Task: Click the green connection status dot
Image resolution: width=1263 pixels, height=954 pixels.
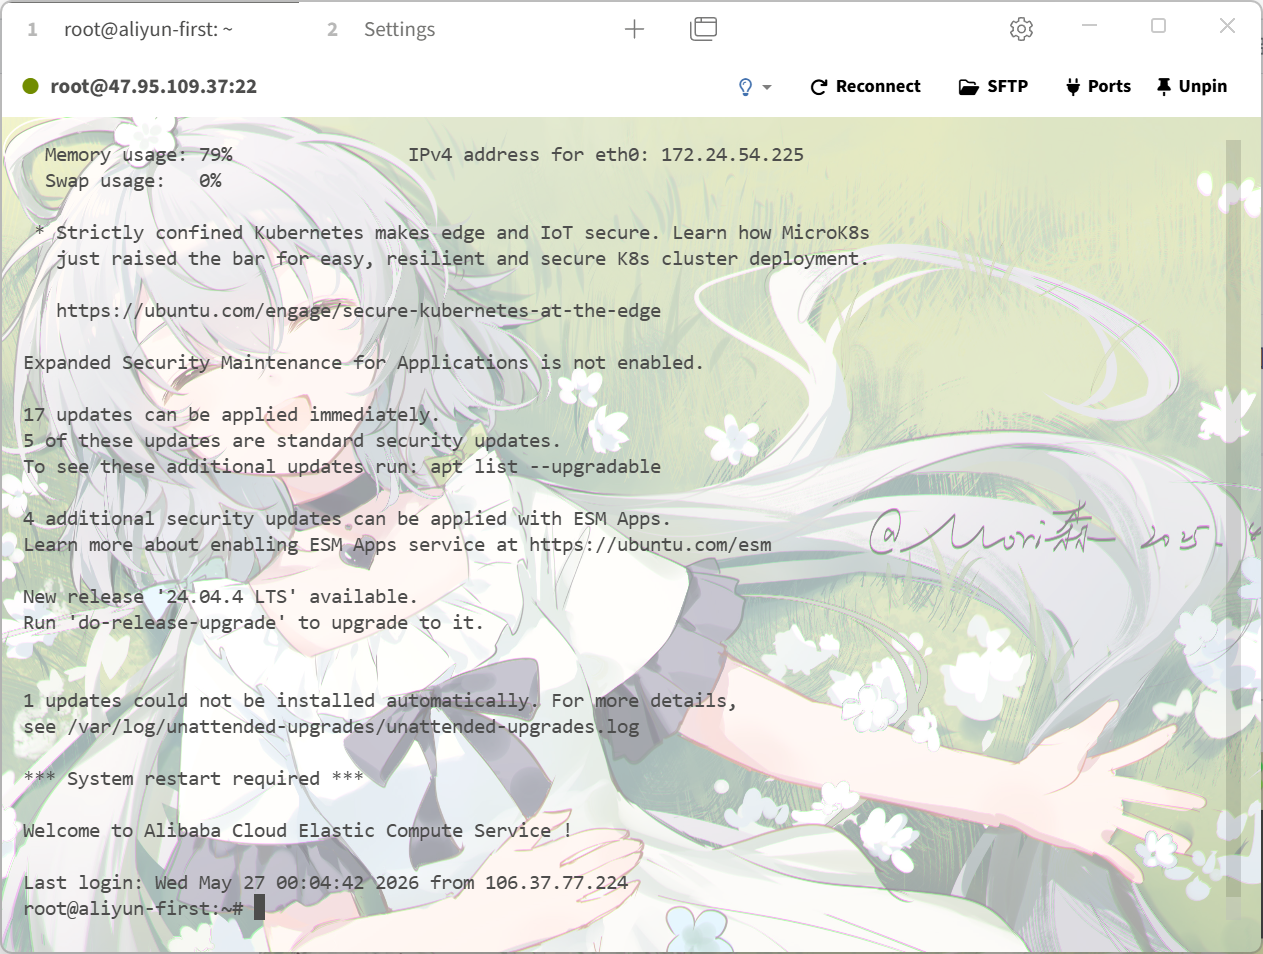Action: click(x=31, y=87)
